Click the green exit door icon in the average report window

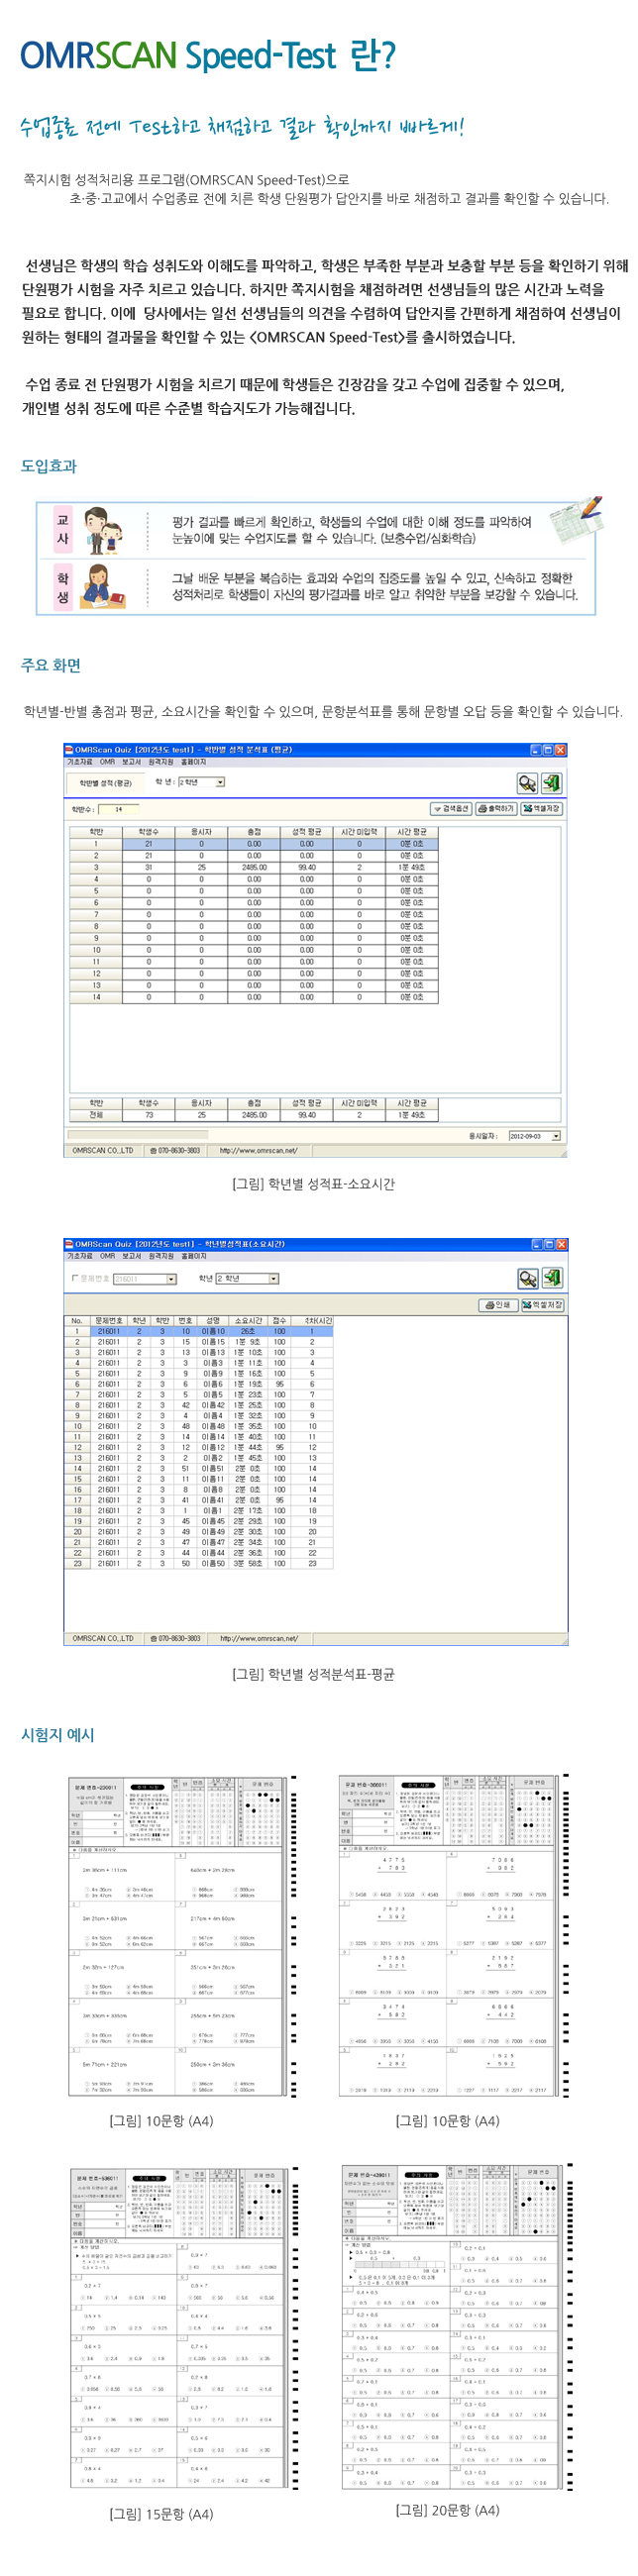[x=551, y=783]
